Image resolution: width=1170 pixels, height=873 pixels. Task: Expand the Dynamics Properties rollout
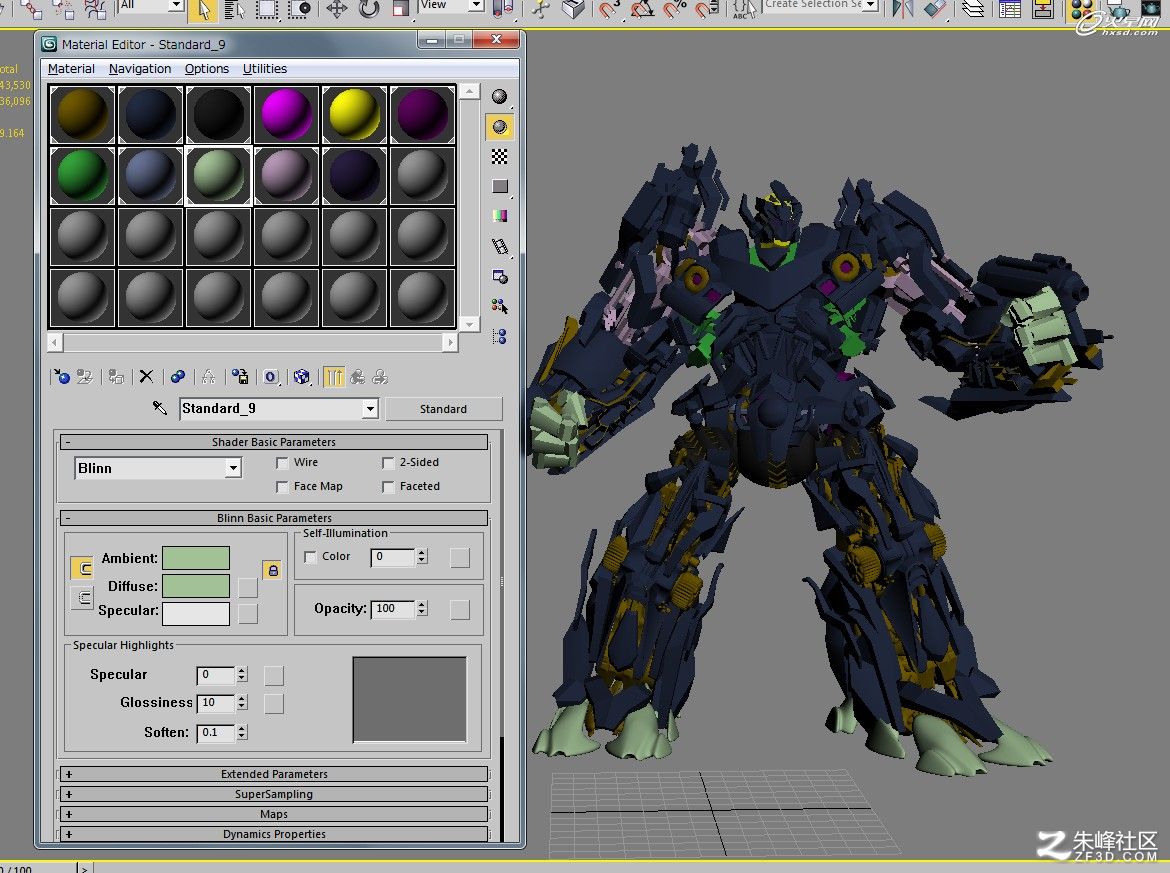tap(274, 834)
